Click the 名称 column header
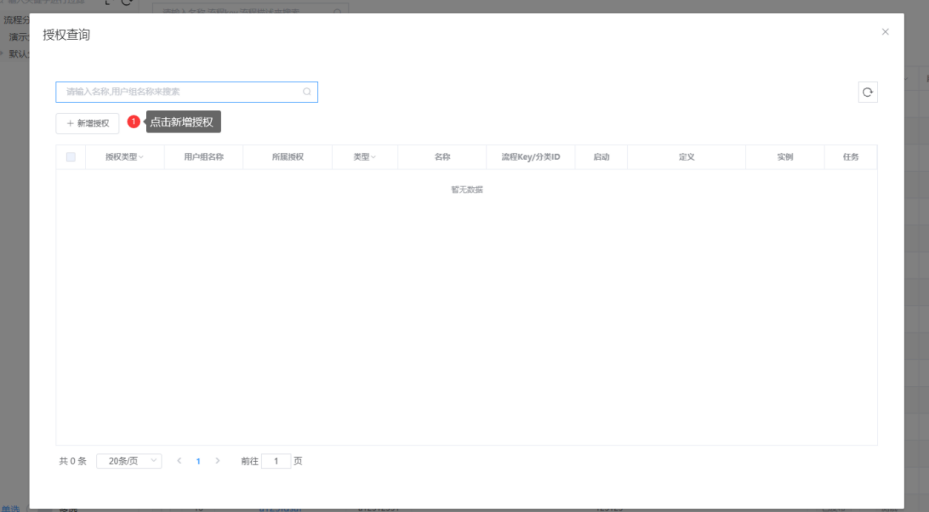This screenshot has width=929, height=512. pos(442,157)
